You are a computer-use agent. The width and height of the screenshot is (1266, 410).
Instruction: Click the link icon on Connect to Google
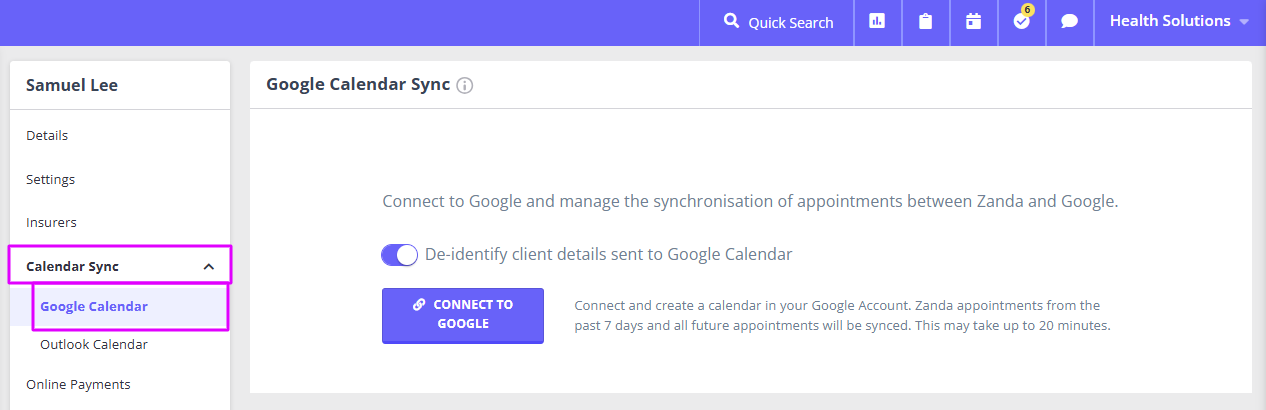(x=419, y=304)
